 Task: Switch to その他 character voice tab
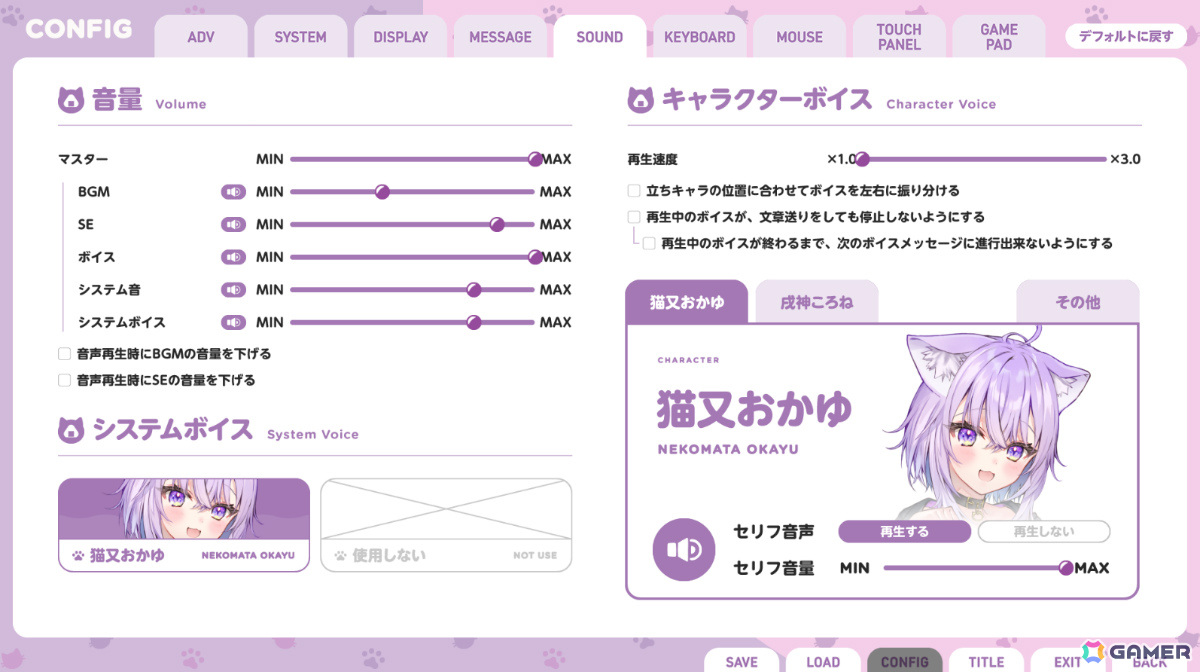[x=1078, y=302]
